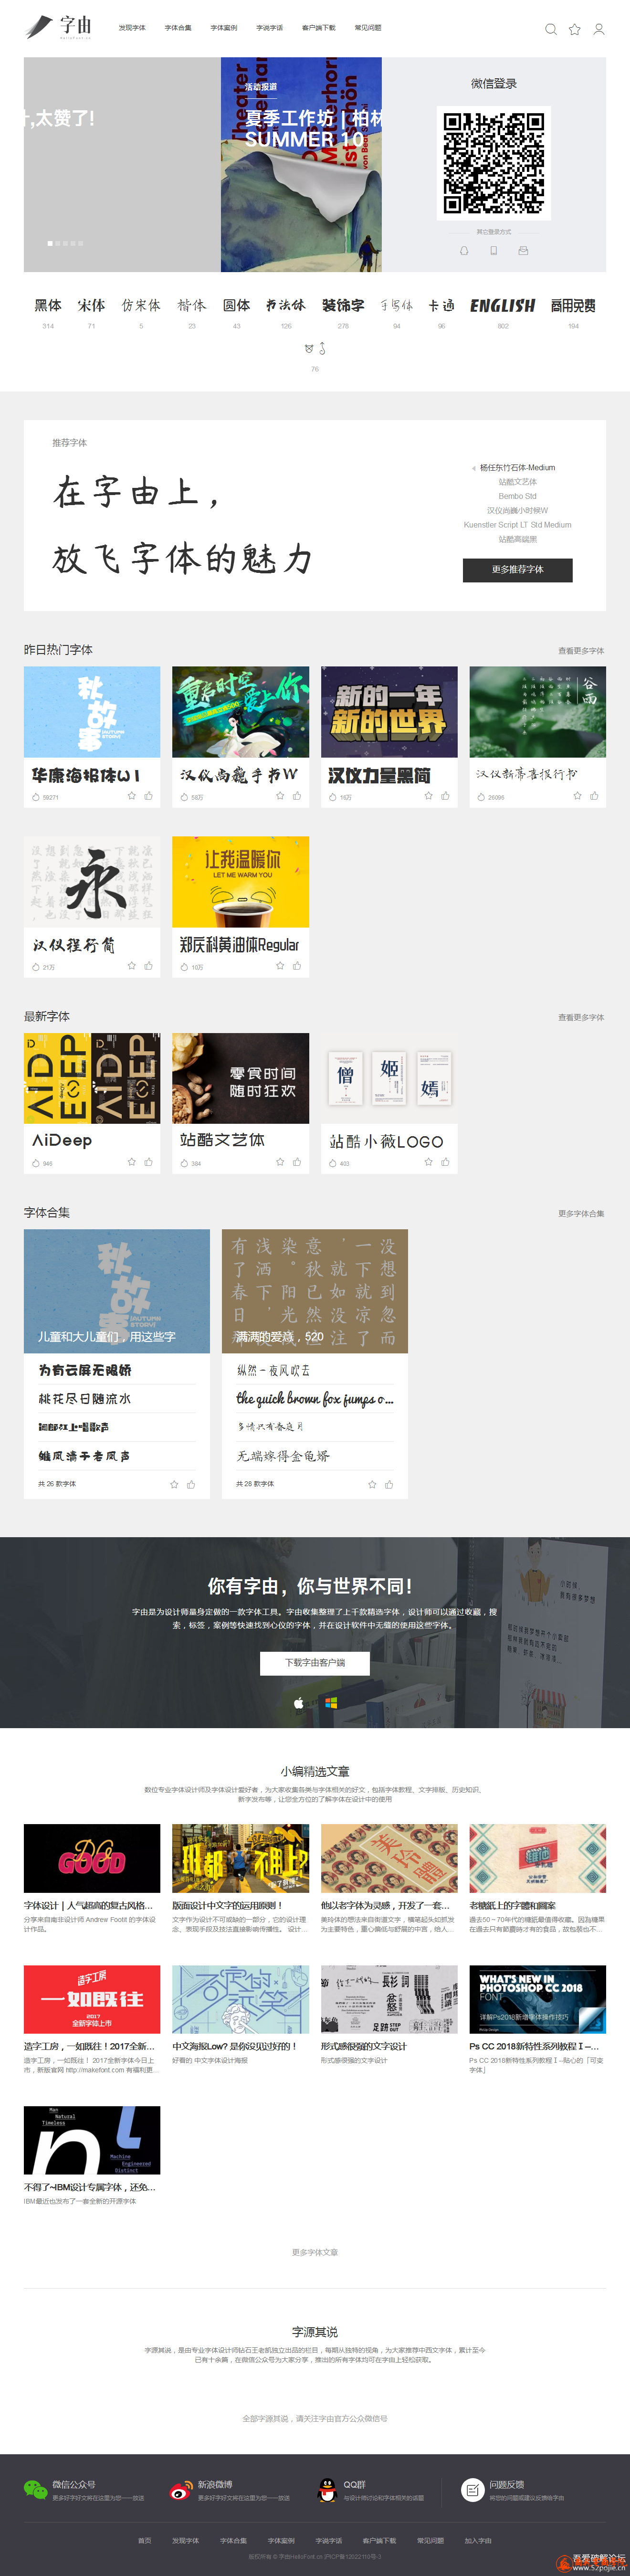Image resolution: width=630 pixels, height=2576 pixels.
Task: Click the Apple download icon
Action: click(298, 1702)
